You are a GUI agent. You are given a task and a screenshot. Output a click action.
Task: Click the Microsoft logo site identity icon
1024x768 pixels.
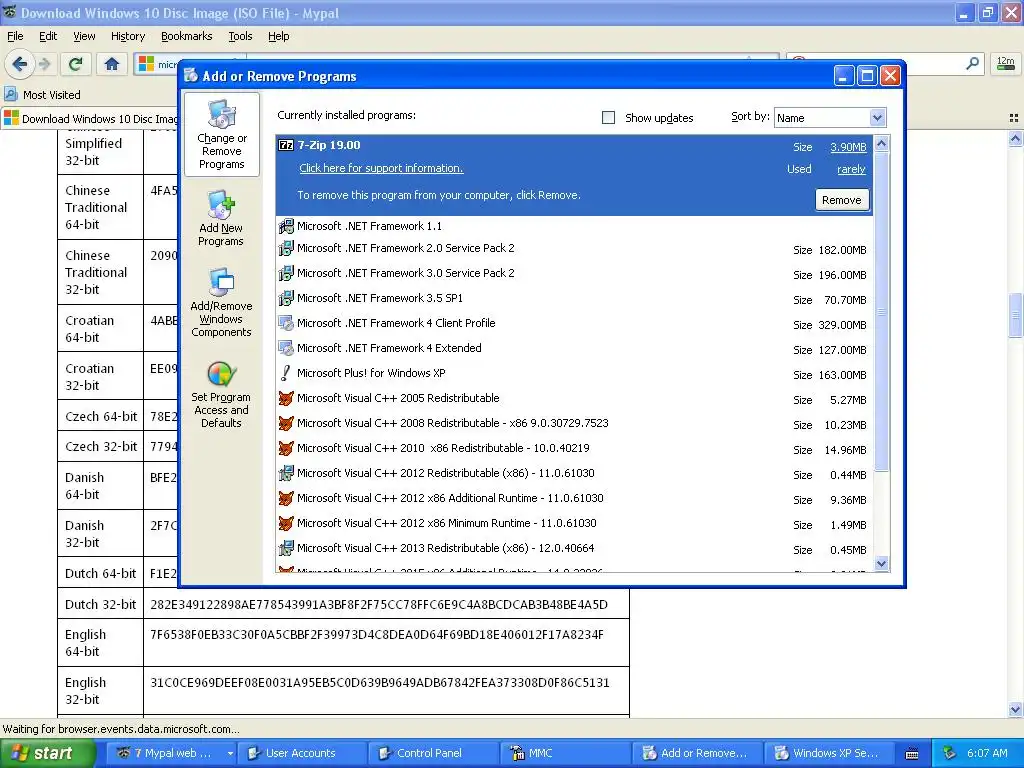pyautogui.click(x=146, y=63)
